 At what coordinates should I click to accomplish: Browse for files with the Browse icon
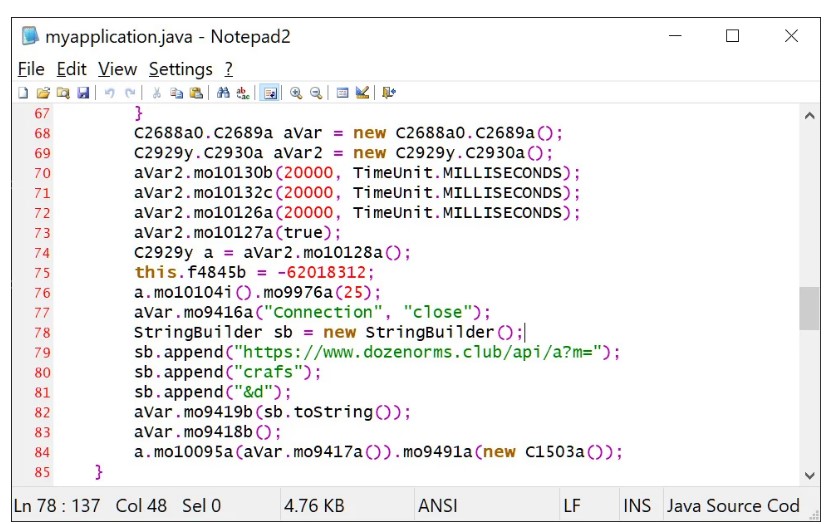pos(63,93)
